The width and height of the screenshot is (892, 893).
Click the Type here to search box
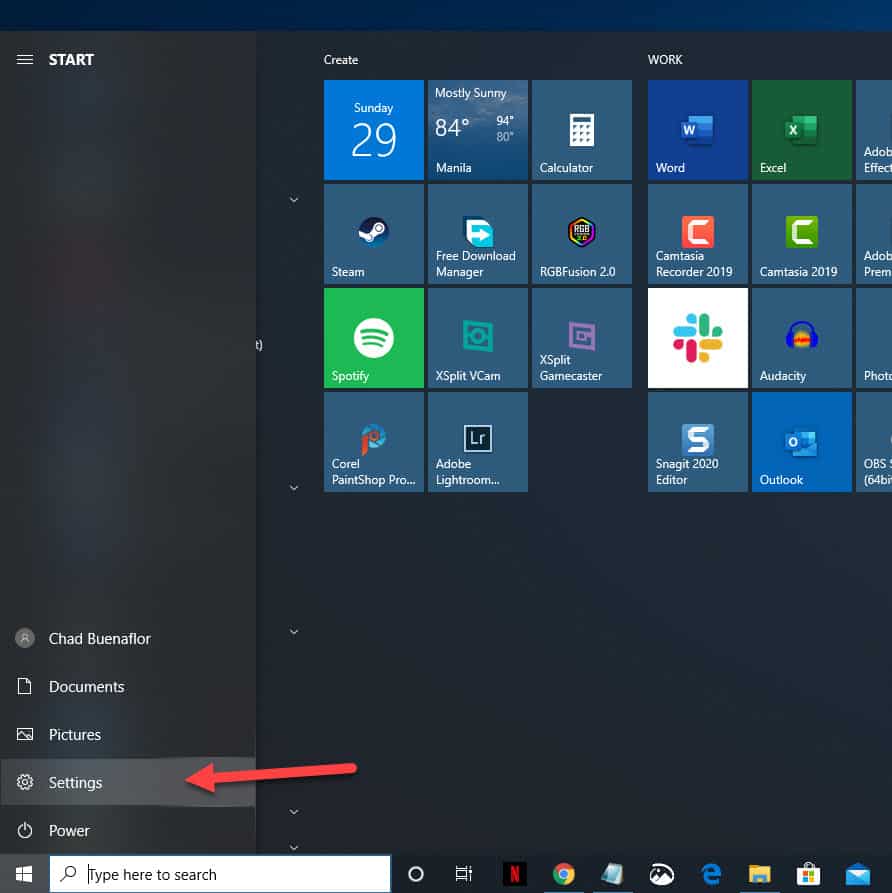(x=220, y=874)
